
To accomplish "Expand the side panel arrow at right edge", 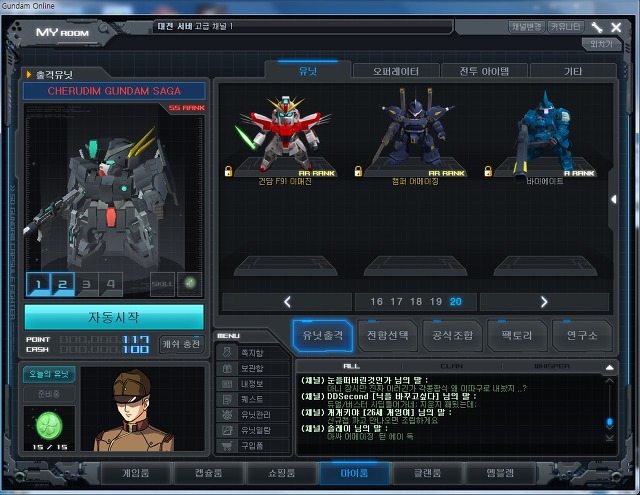I will [x=613, y=199].
